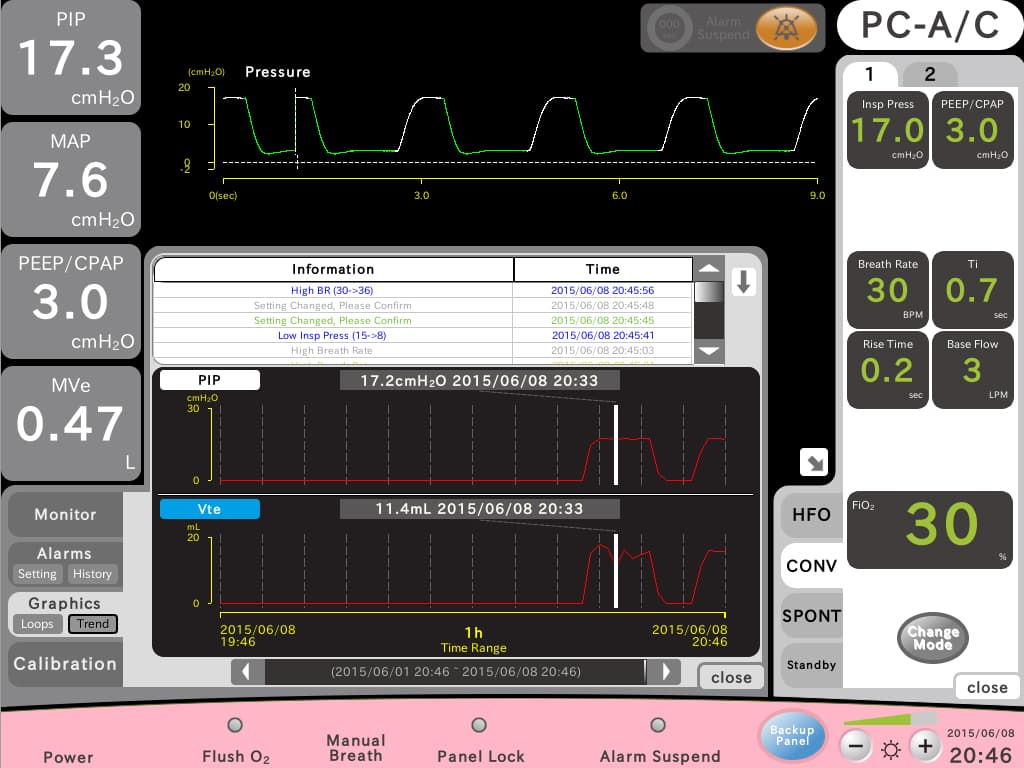Open the Calibration menu
1024x768 pixels.
click(65, 664)
